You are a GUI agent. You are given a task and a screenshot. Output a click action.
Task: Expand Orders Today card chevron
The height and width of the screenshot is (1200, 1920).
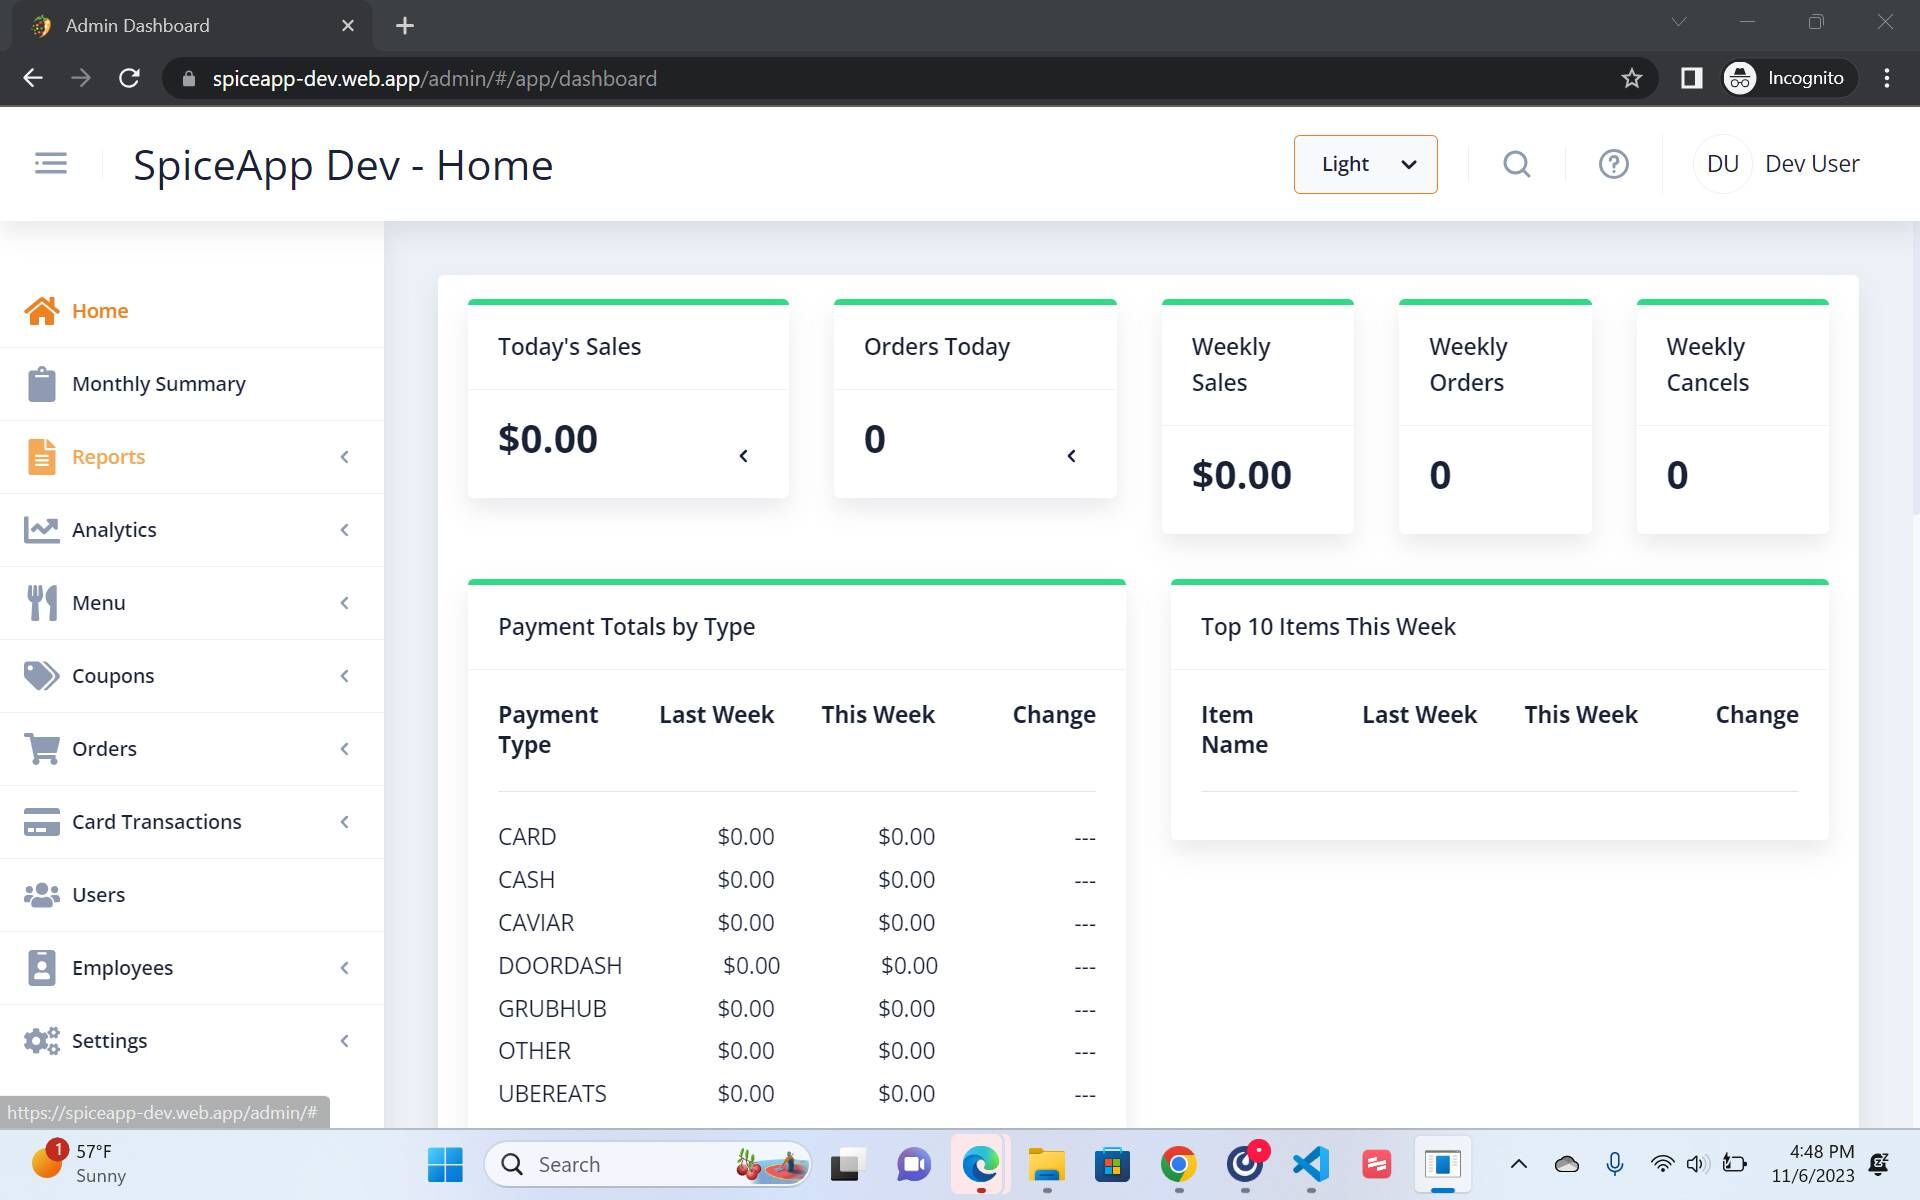point(1071,456)
